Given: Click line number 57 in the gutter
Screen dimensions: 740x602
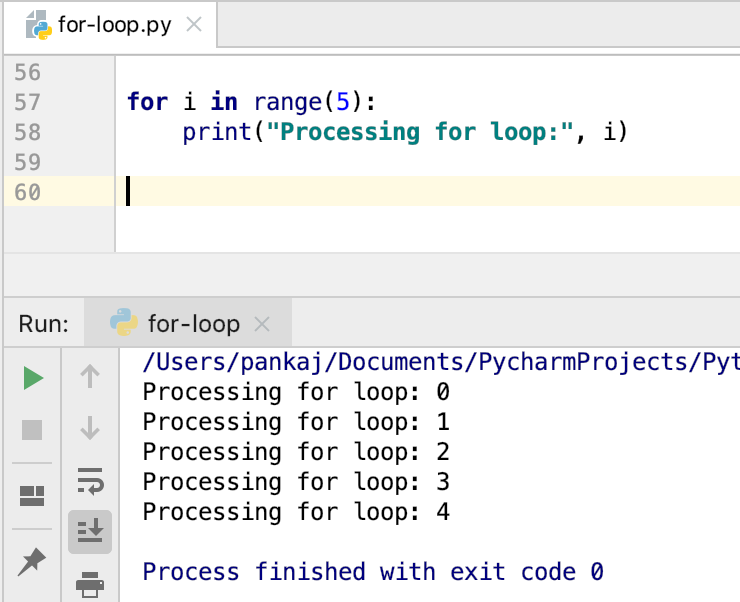Looking at the screenshot, I should [27, 102].
